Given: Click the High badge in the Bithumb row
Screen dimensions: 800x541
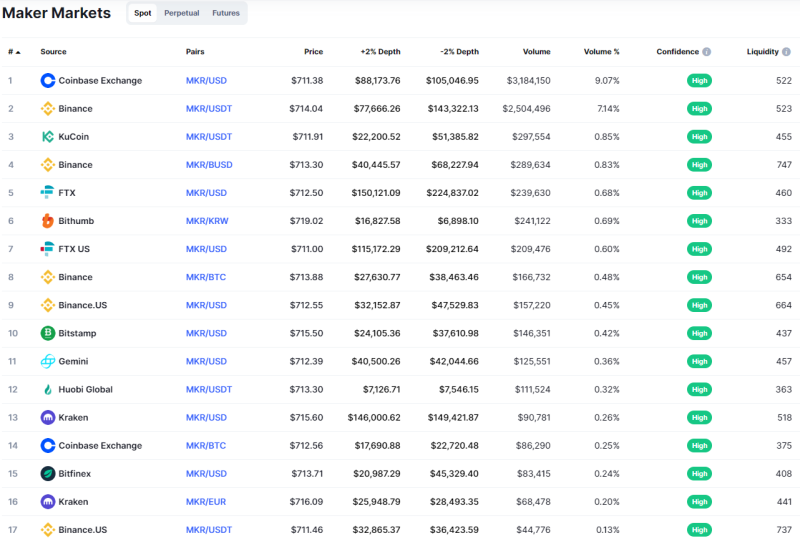Looking at the screenshot, I should point(699,221).
